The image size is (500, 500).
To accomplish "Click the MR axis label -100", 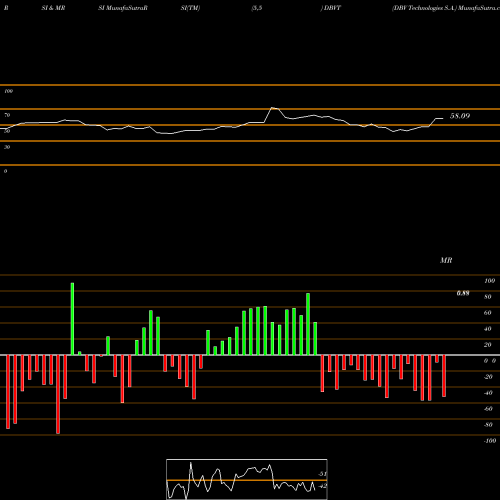I will (490, 441).
